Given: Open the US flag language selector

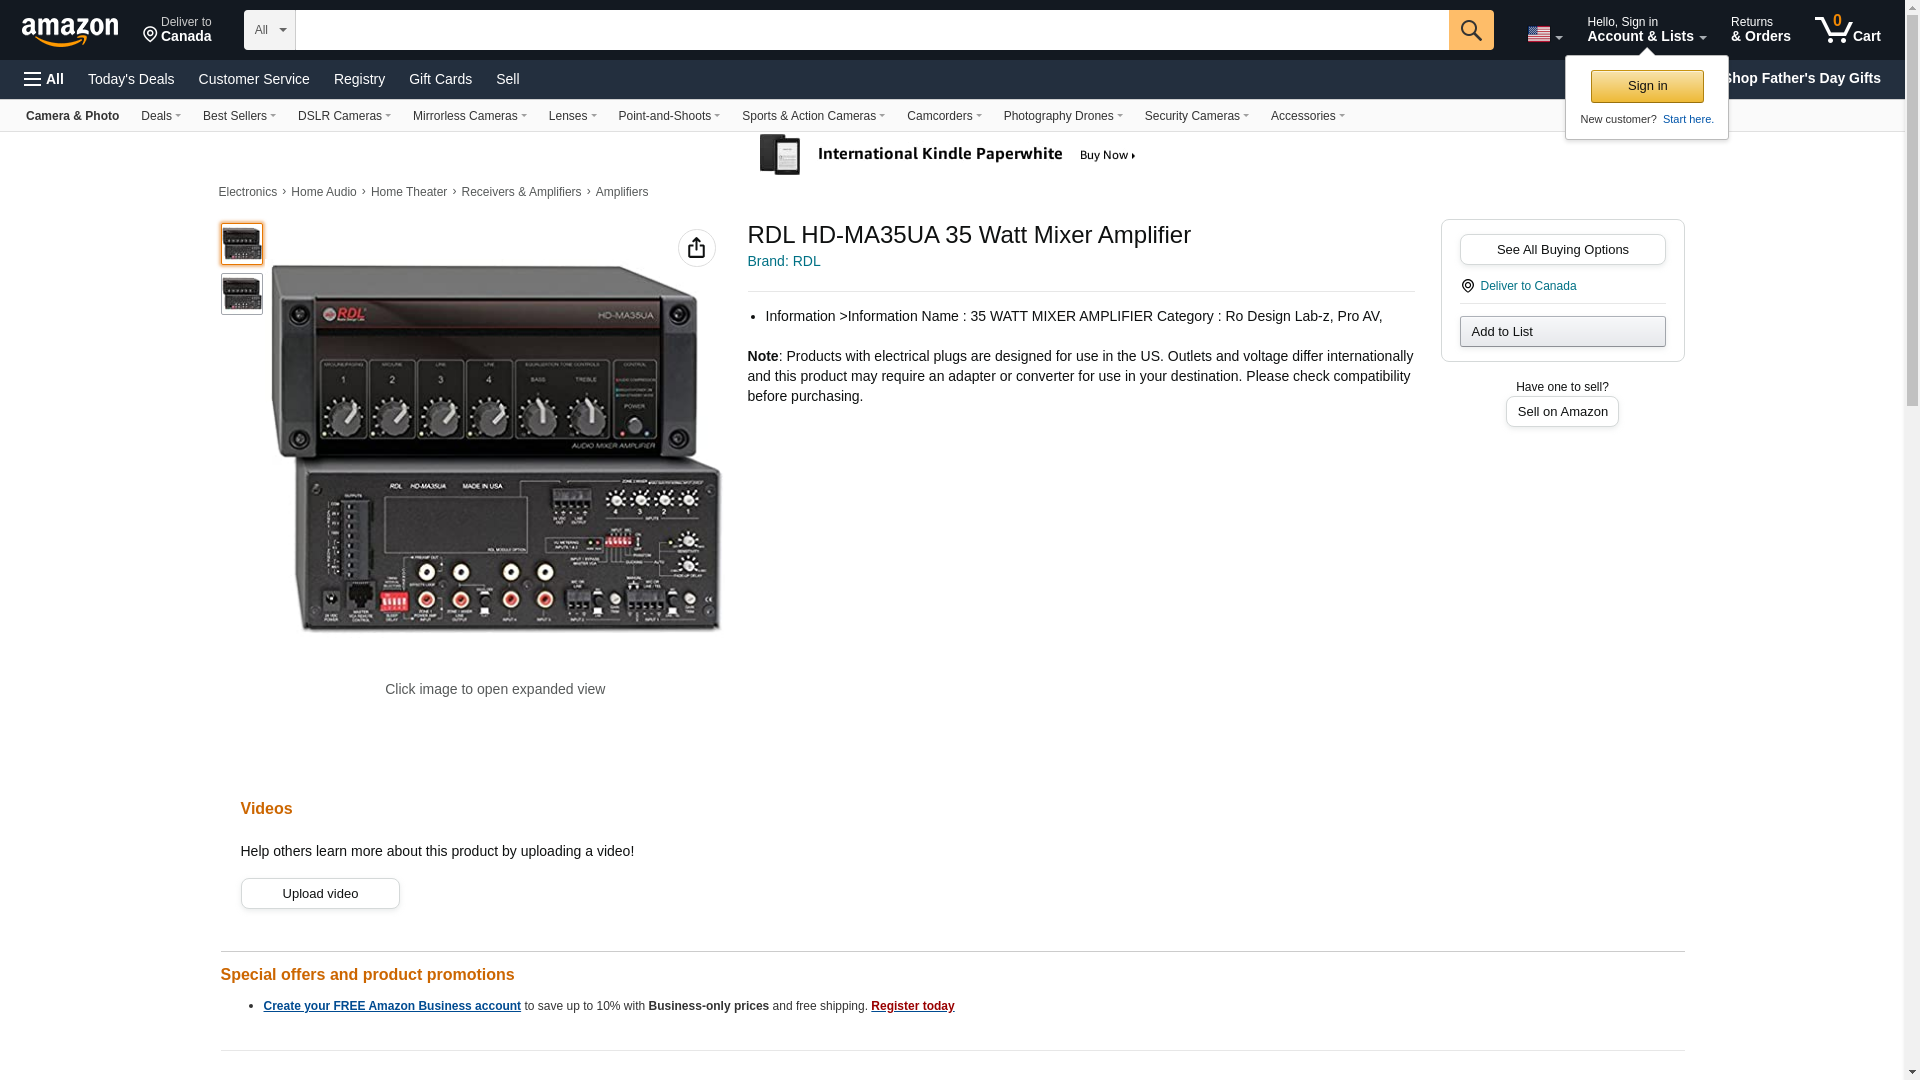Looking at the screenshot, I should (1543, 34).
